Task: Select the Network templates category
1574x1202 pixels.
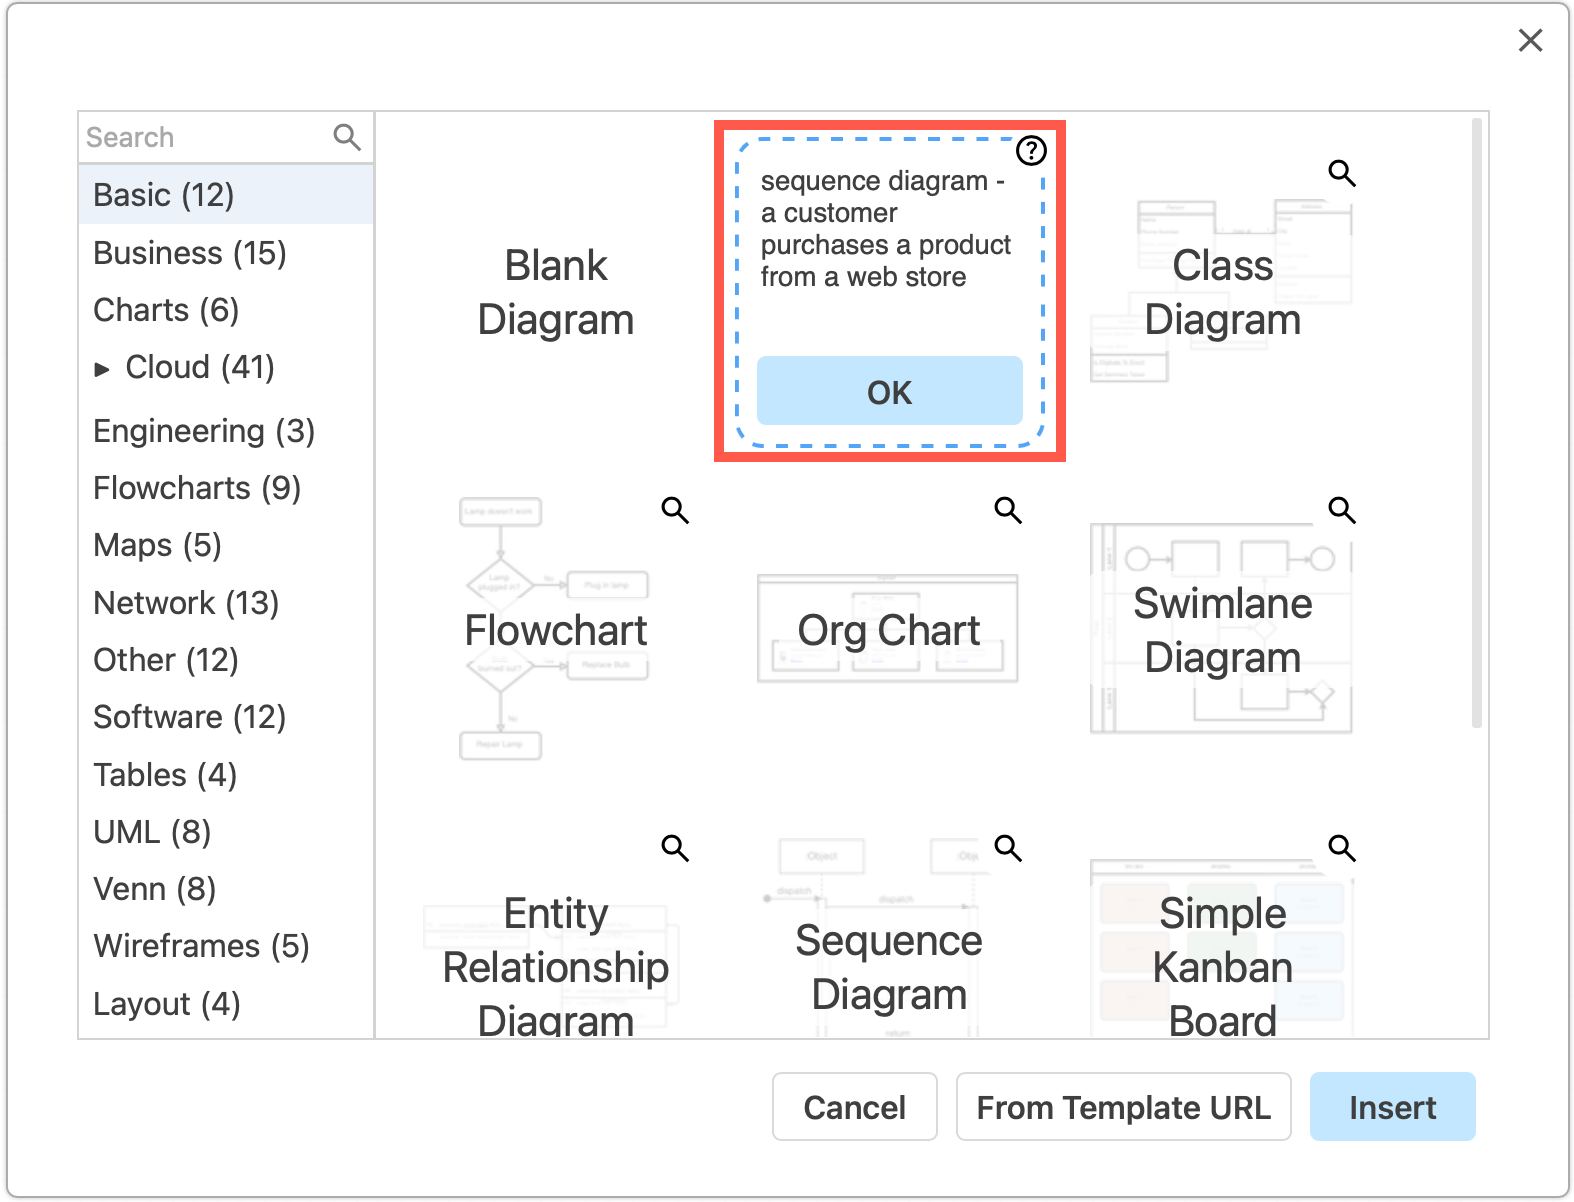Action: click(184, 602)
